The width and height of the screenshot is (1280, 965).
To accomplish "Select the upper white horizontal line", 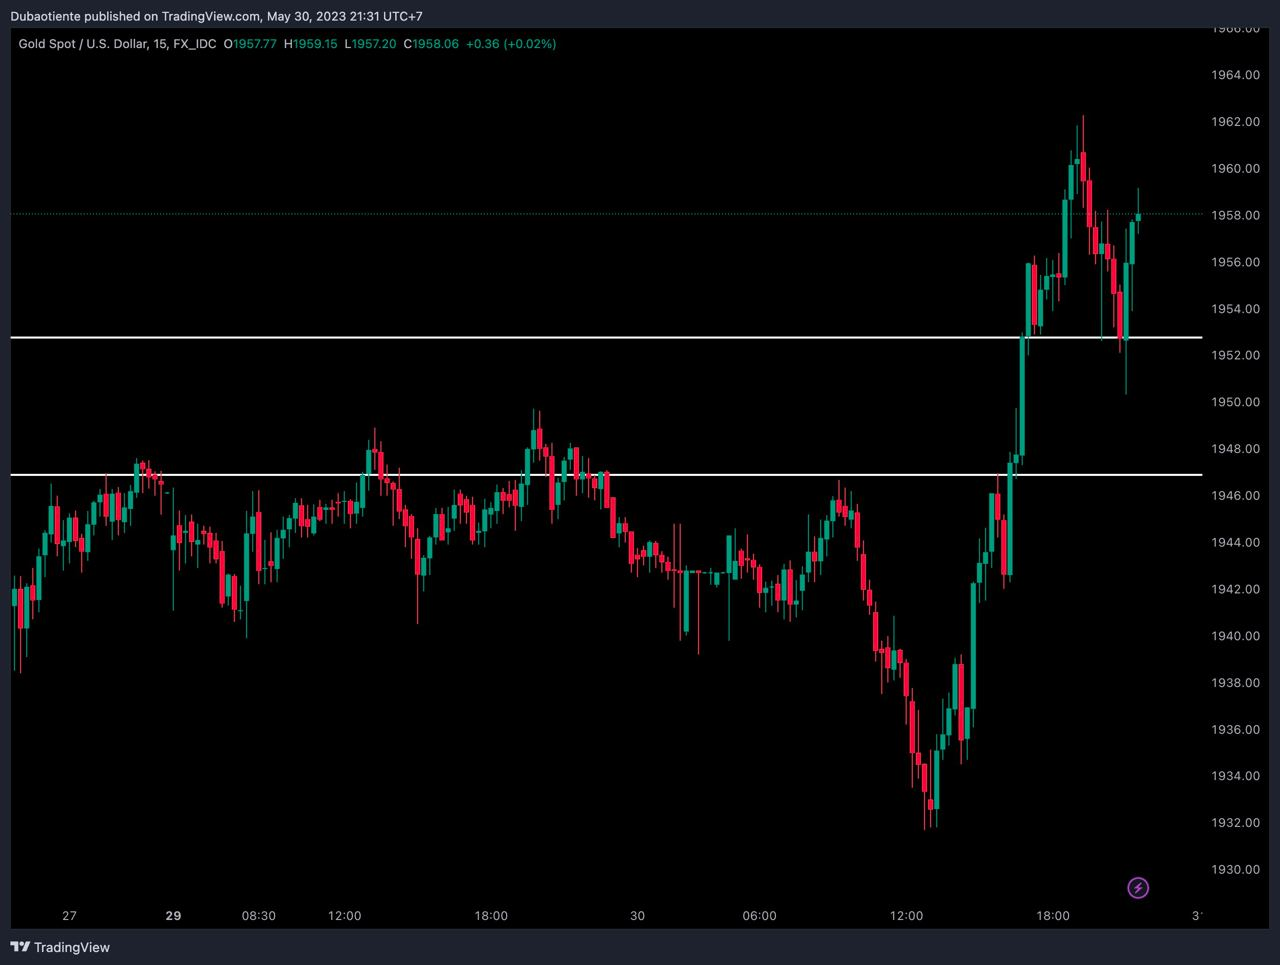I will 500,338.
